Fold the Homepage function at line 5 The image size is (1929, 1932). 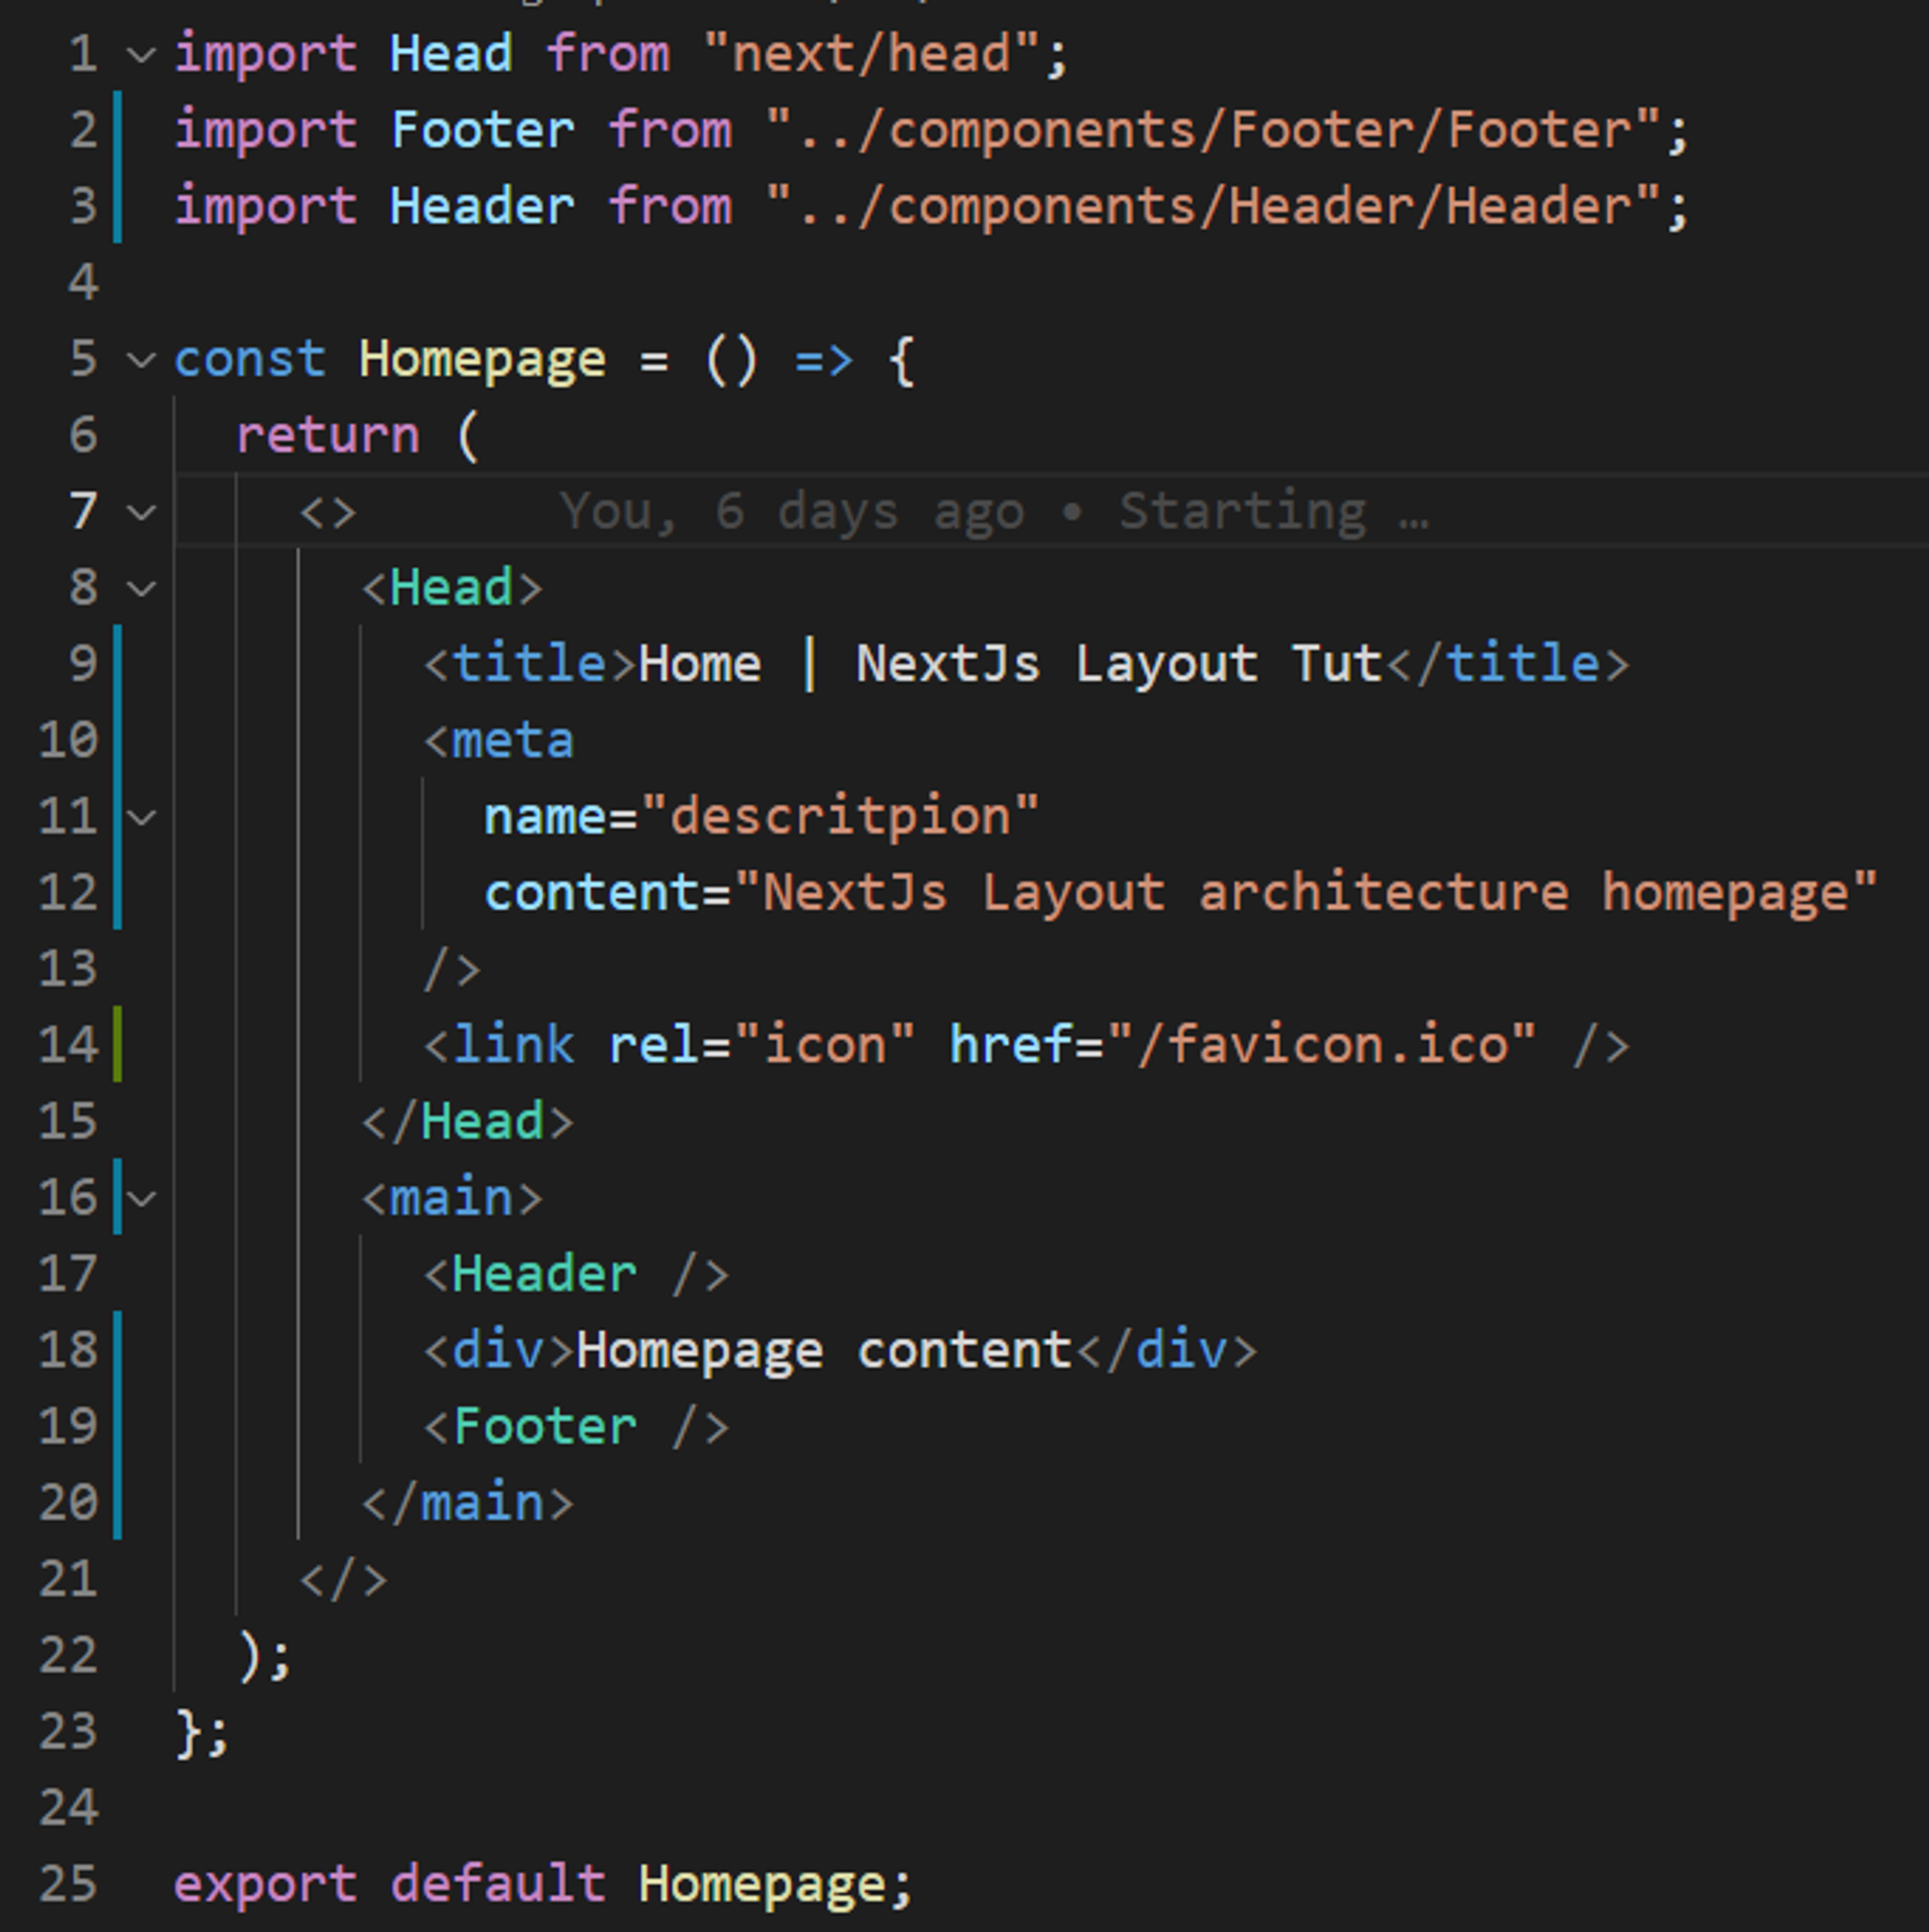143,359
